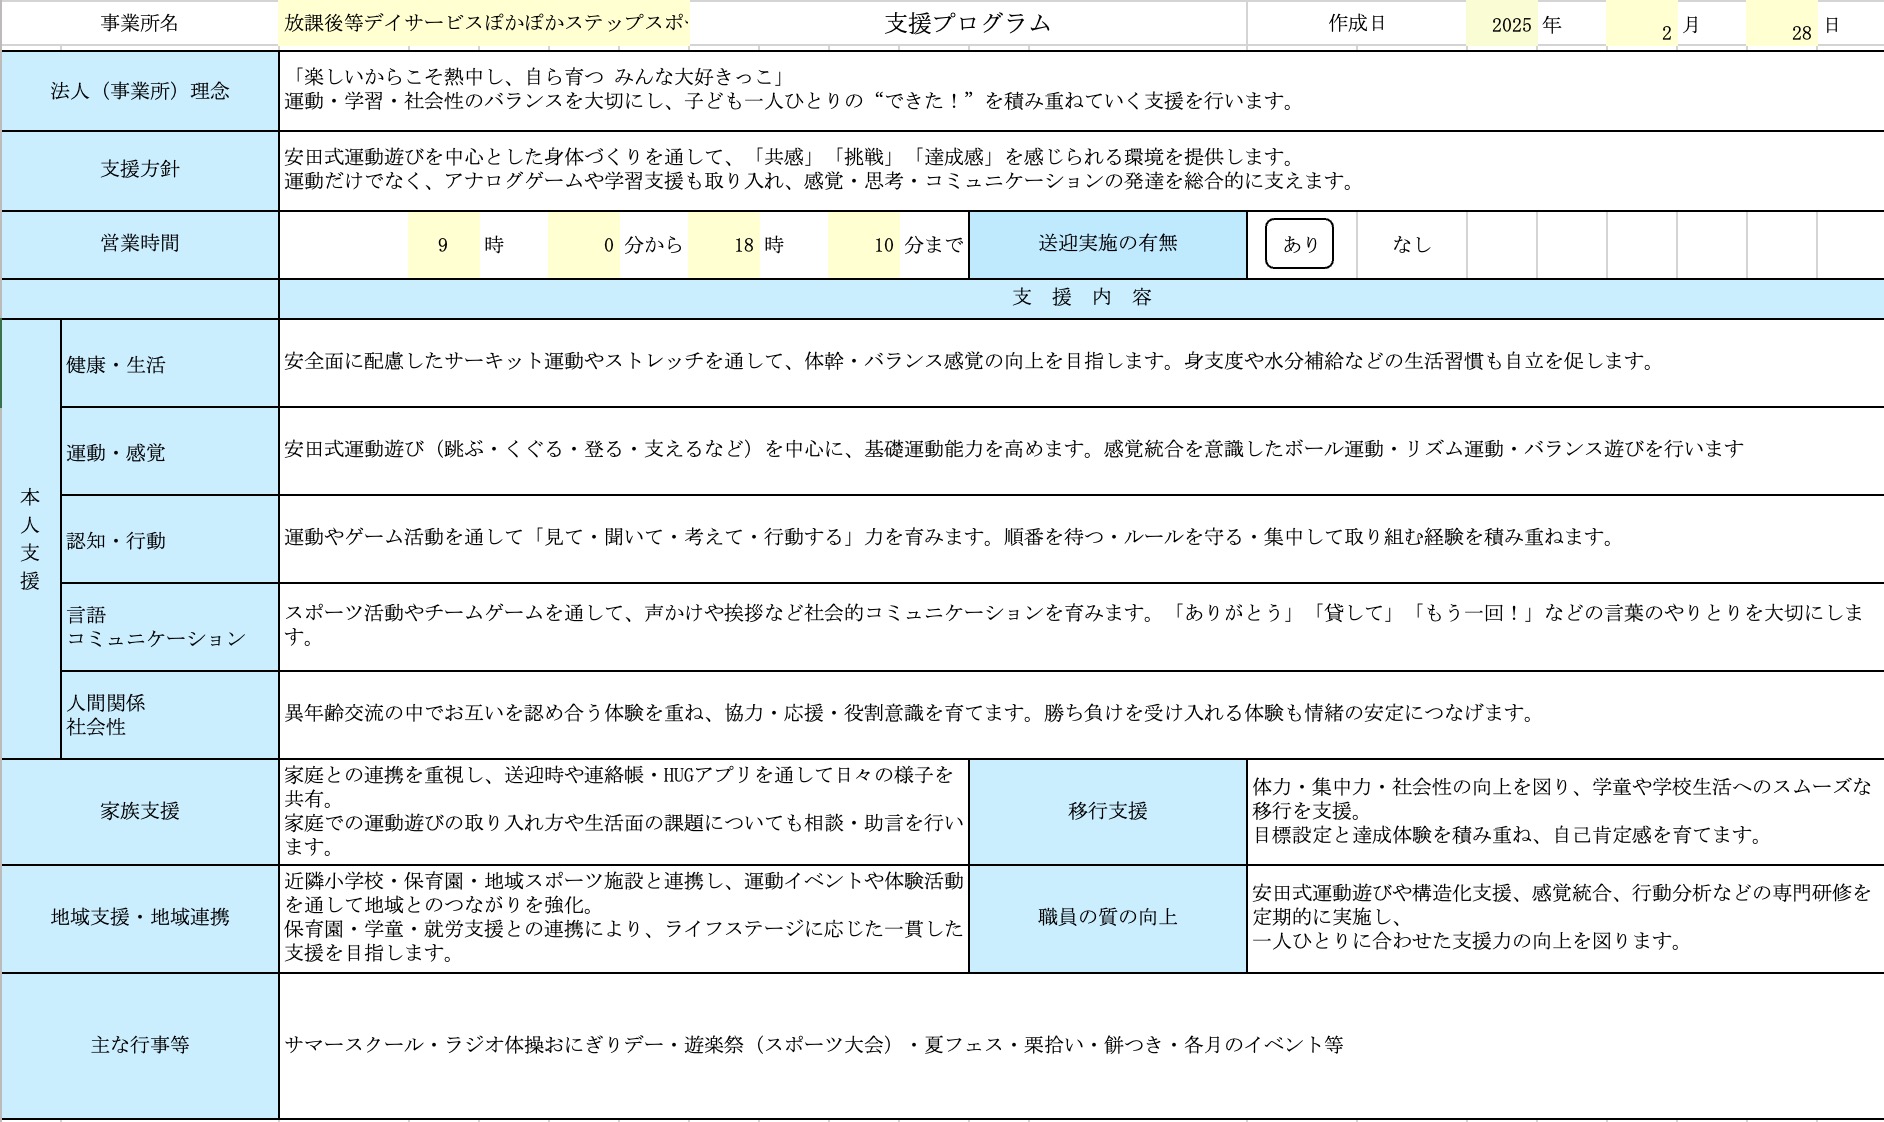Select the creation year field showing 2025

(1502, 25)
